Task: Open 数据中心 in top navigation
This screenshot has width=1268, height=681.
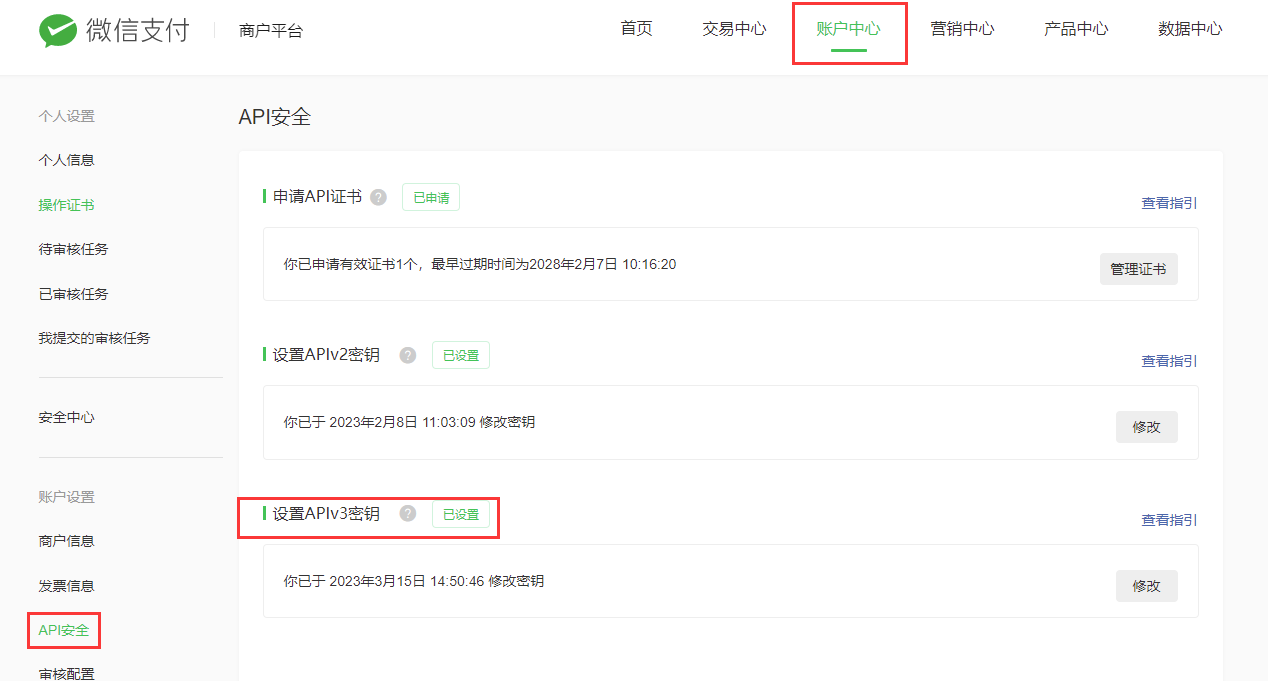Action: pyautogui.click(x=1190, y=29)
